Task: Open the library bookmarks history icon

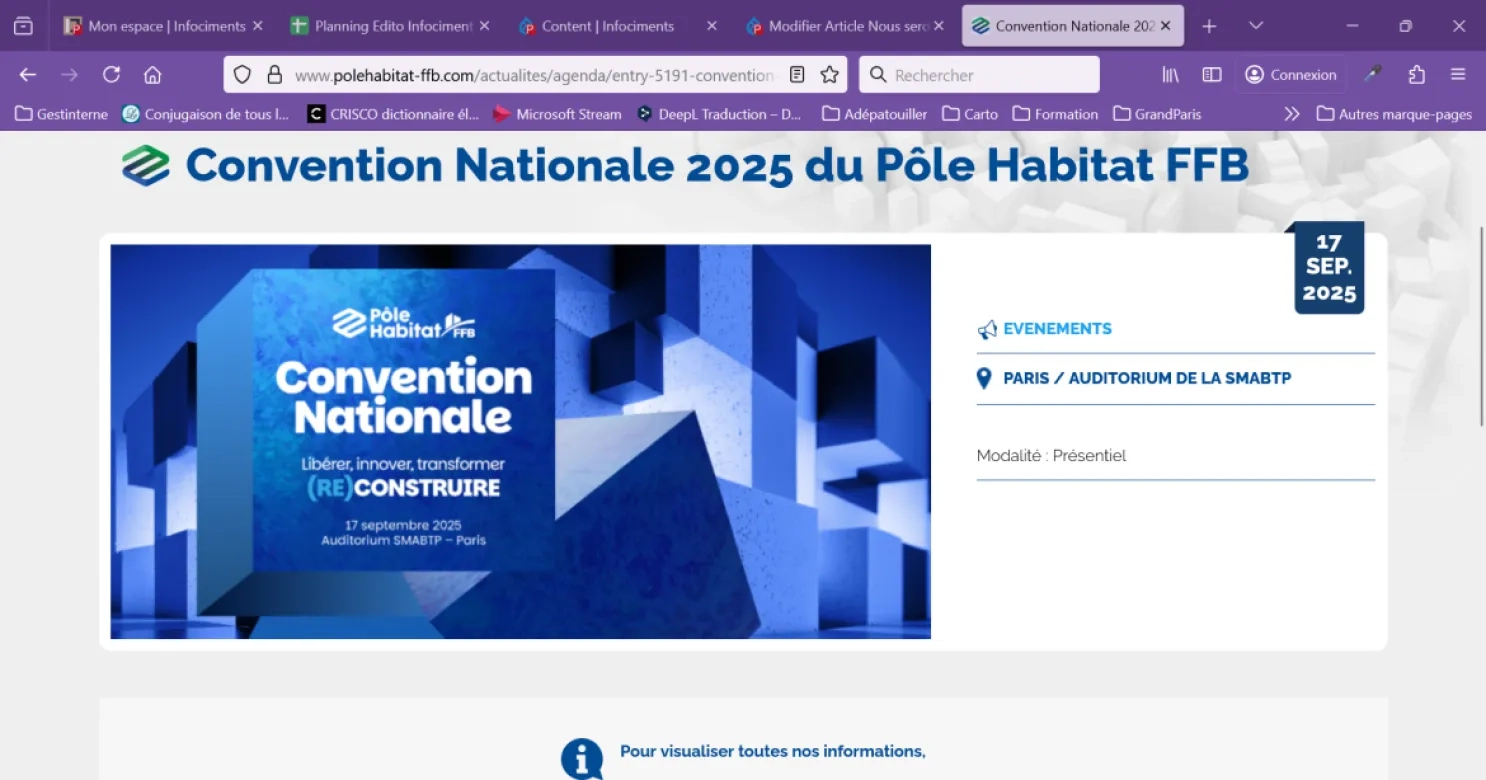Action: point(1170,75)
